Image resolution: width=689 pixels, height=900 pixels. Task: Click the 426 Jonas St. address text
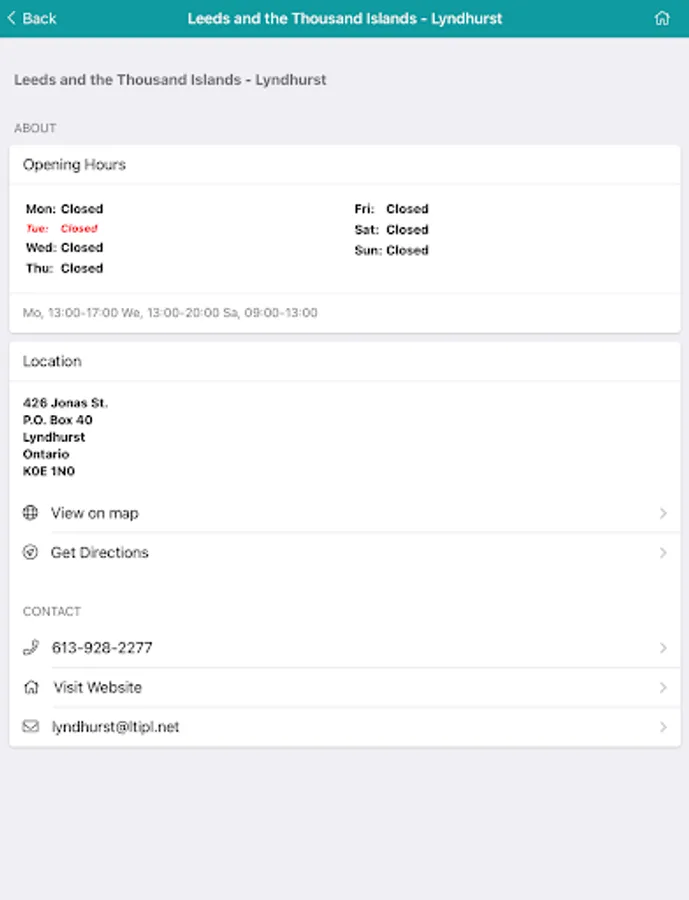point(65,403)
